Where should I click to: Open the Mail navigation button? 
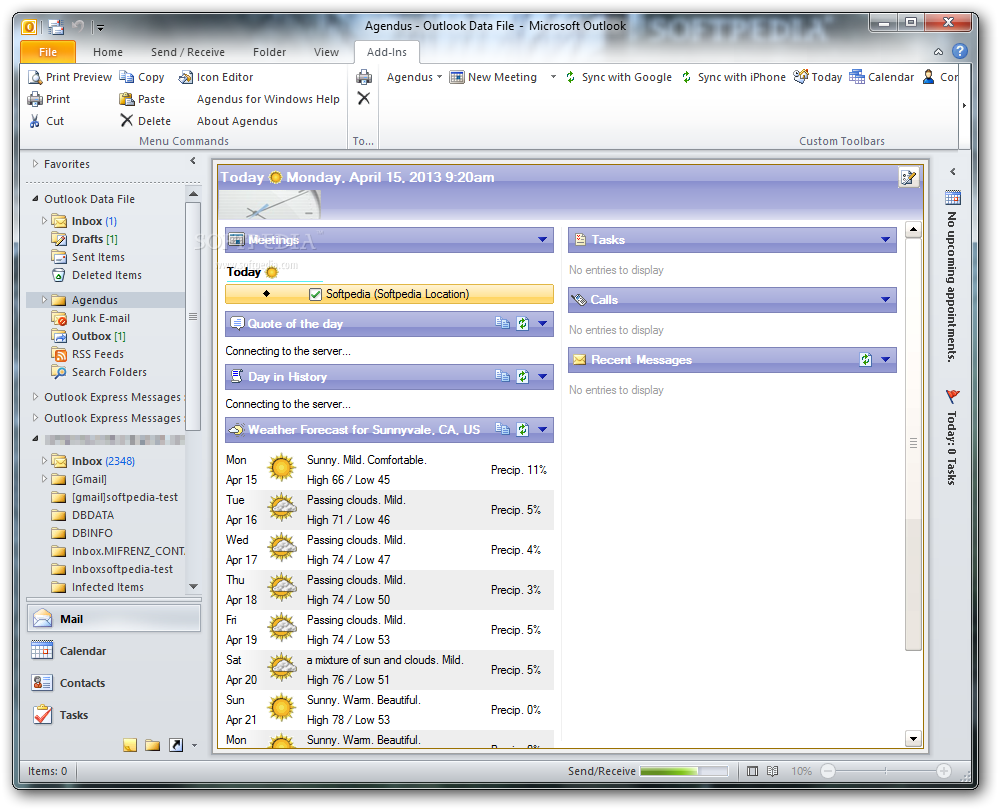click(114, 619)
